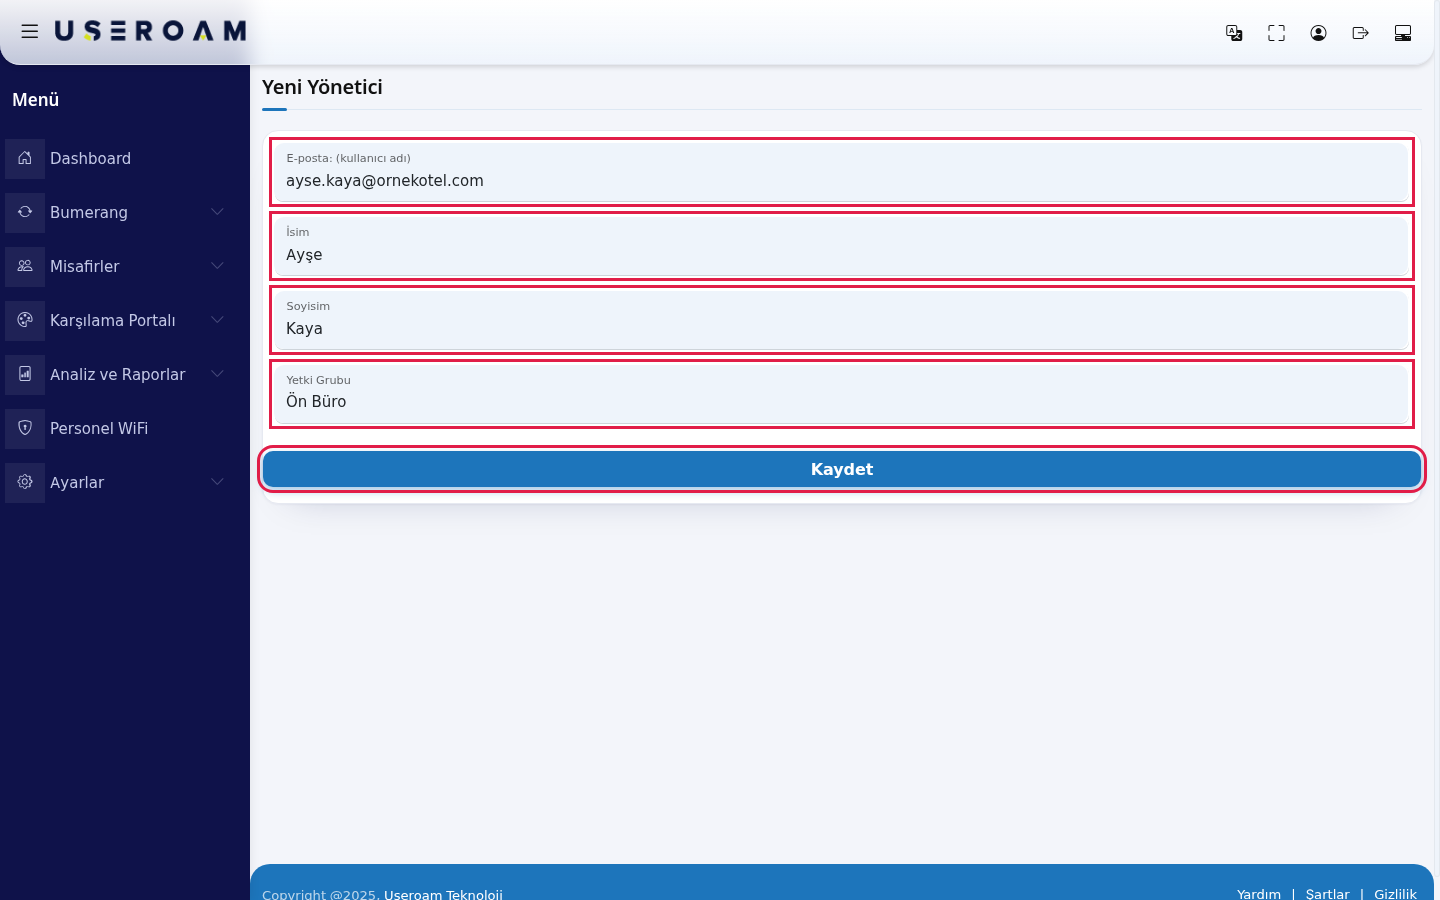
Task: Open the Analiz ve Raporlar menu label
Action: pyautogui.click(x=118, y=374)
